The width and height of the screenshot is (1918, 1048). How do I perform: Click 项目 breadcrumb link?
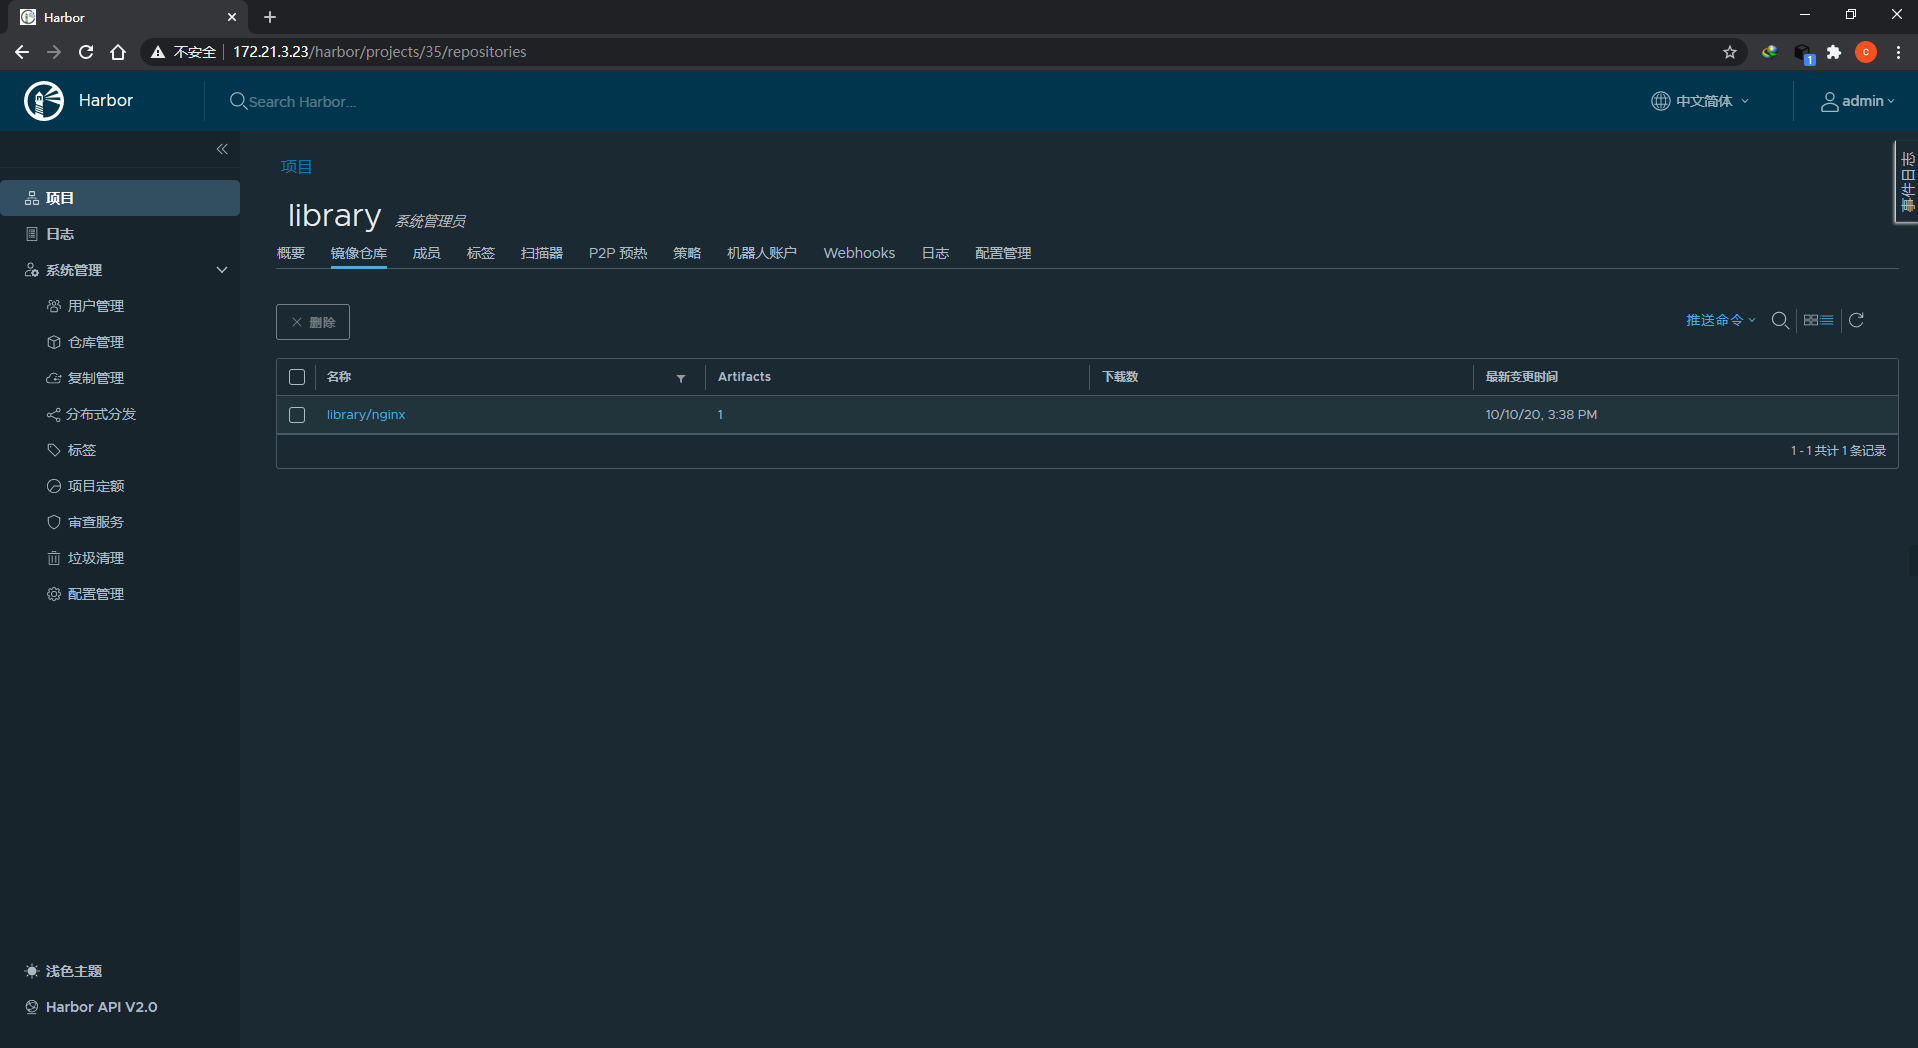(296, 166)
